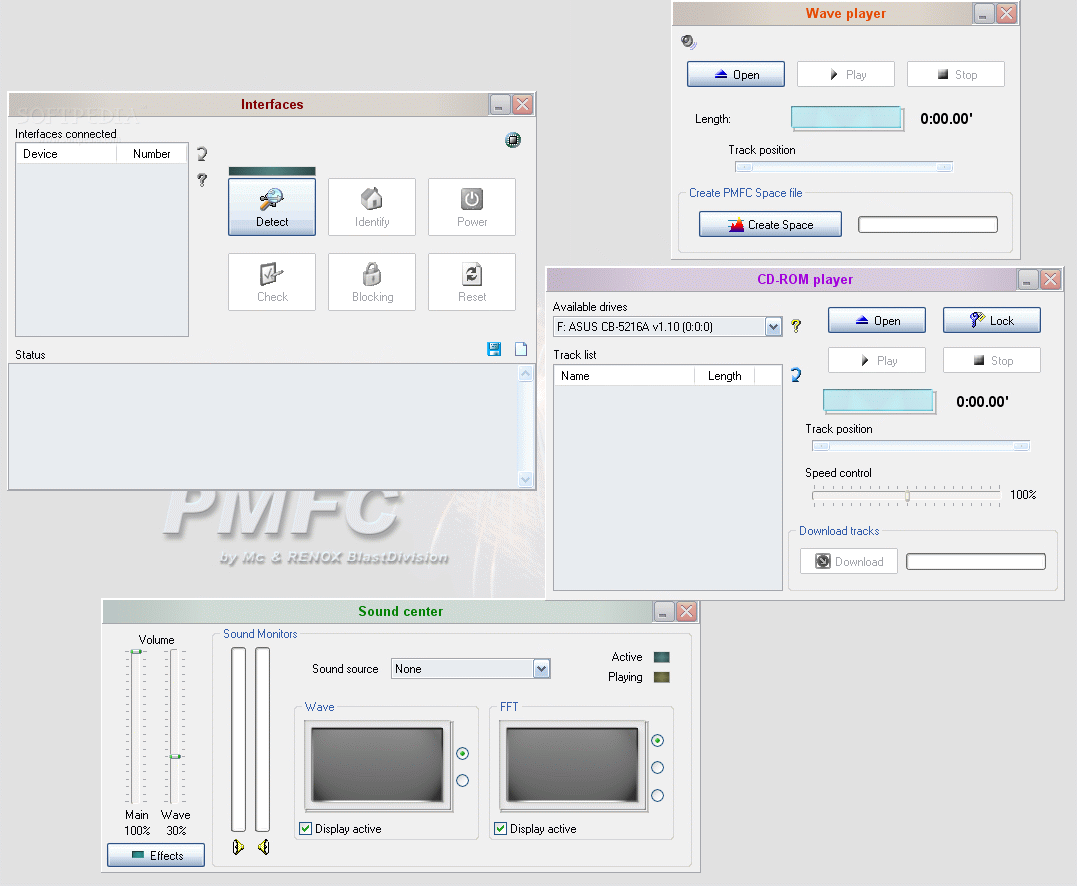Click the Lock button in CD-ROM player
Screen dimensions: 1077x886
point(991,320)
